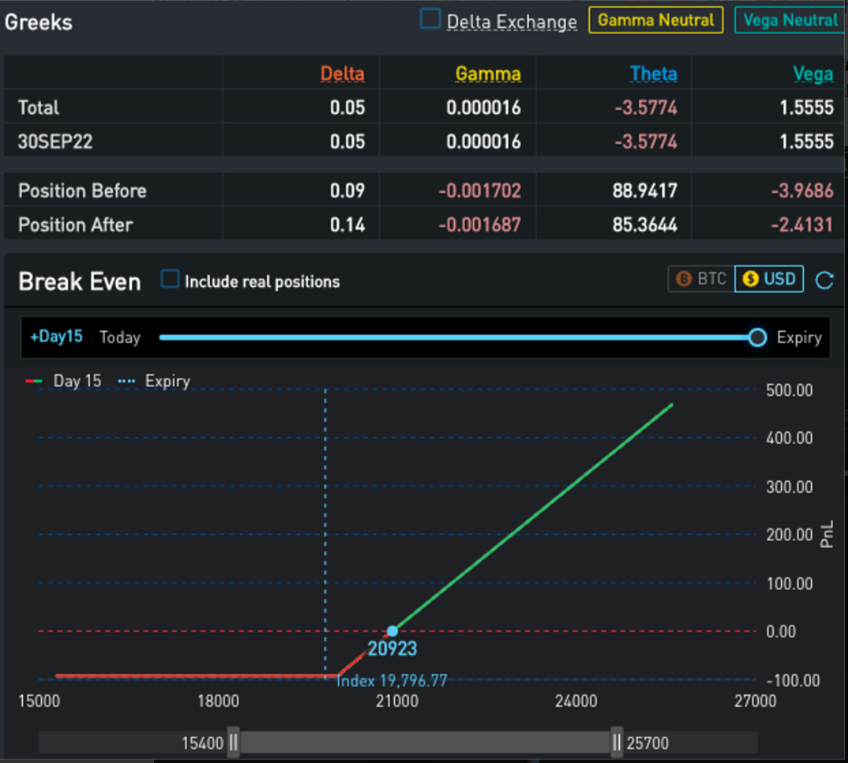Click the Today label on time slider
This screenshot has height=763, width=848.
[120, 337]
